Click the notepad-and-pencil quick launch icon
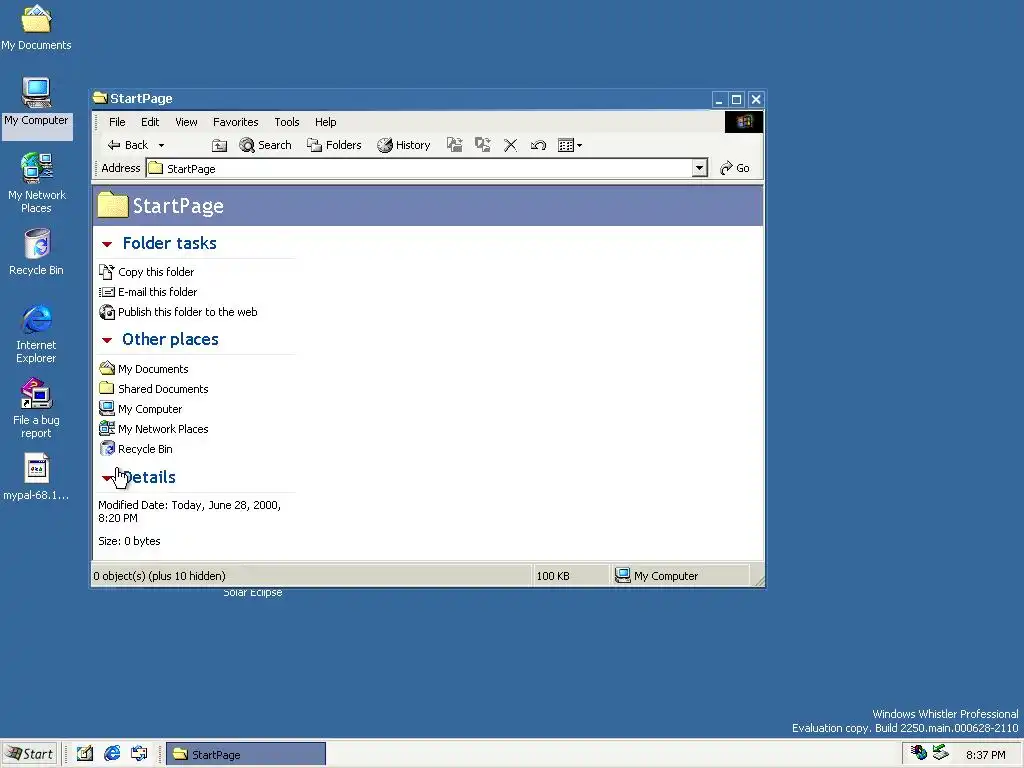1024x768 pixels. [85, 754]
